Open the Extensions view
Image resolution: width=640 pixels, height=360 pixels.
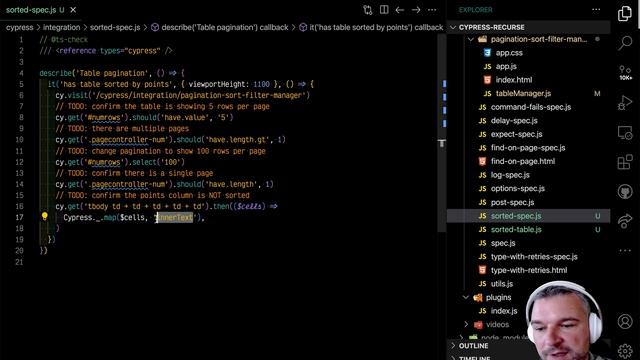[625, 162]
